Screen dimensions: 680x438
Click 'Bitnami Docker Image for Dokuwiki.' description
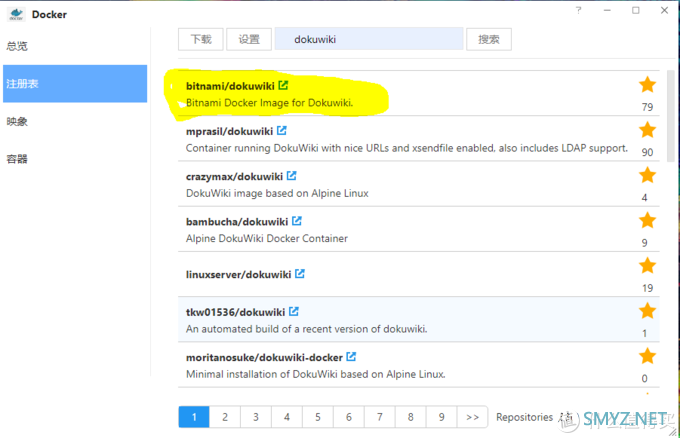click(x=270, y=103)
